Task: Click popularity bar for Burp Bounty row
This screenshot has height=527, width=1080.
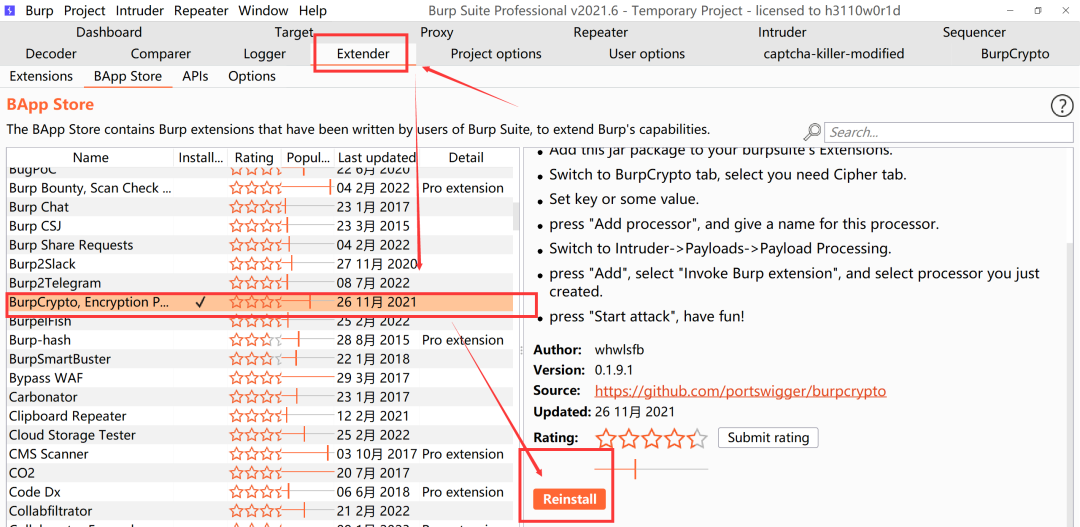Action: click(x=309, y=188)
